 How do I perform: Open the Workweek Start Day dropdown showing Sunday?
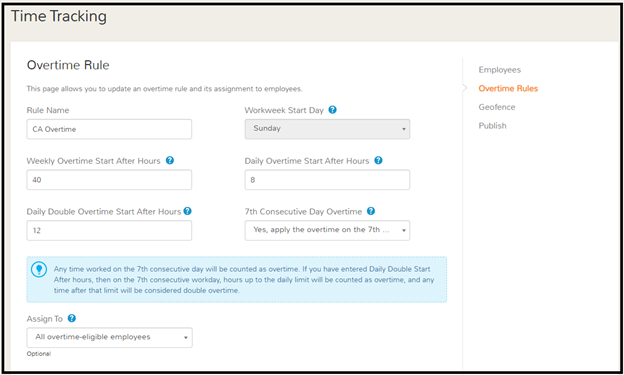[327, 129]
